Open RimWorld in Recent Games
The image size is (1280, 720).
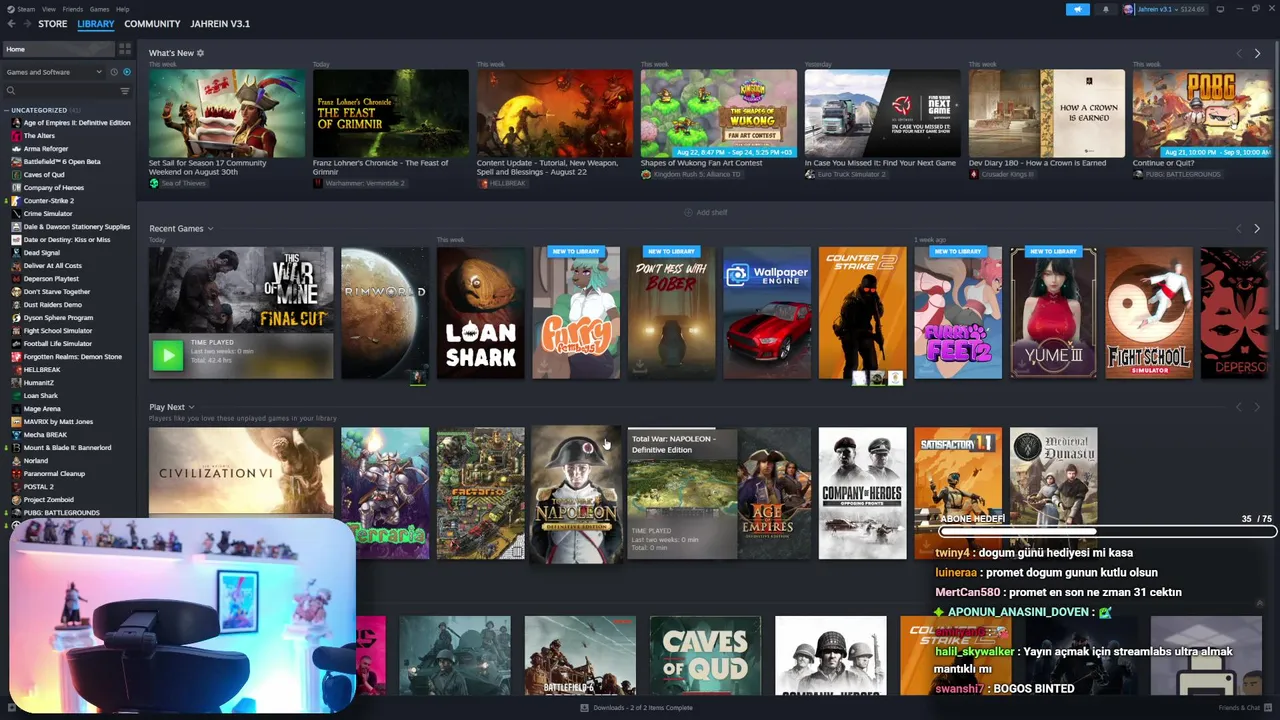385,313
